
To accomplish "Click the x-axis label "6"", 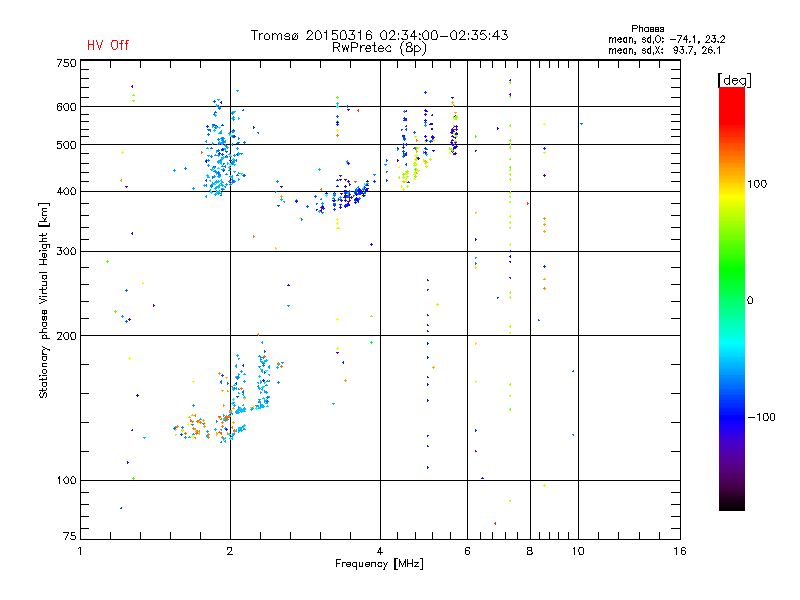I will click(x=467, y=551).
